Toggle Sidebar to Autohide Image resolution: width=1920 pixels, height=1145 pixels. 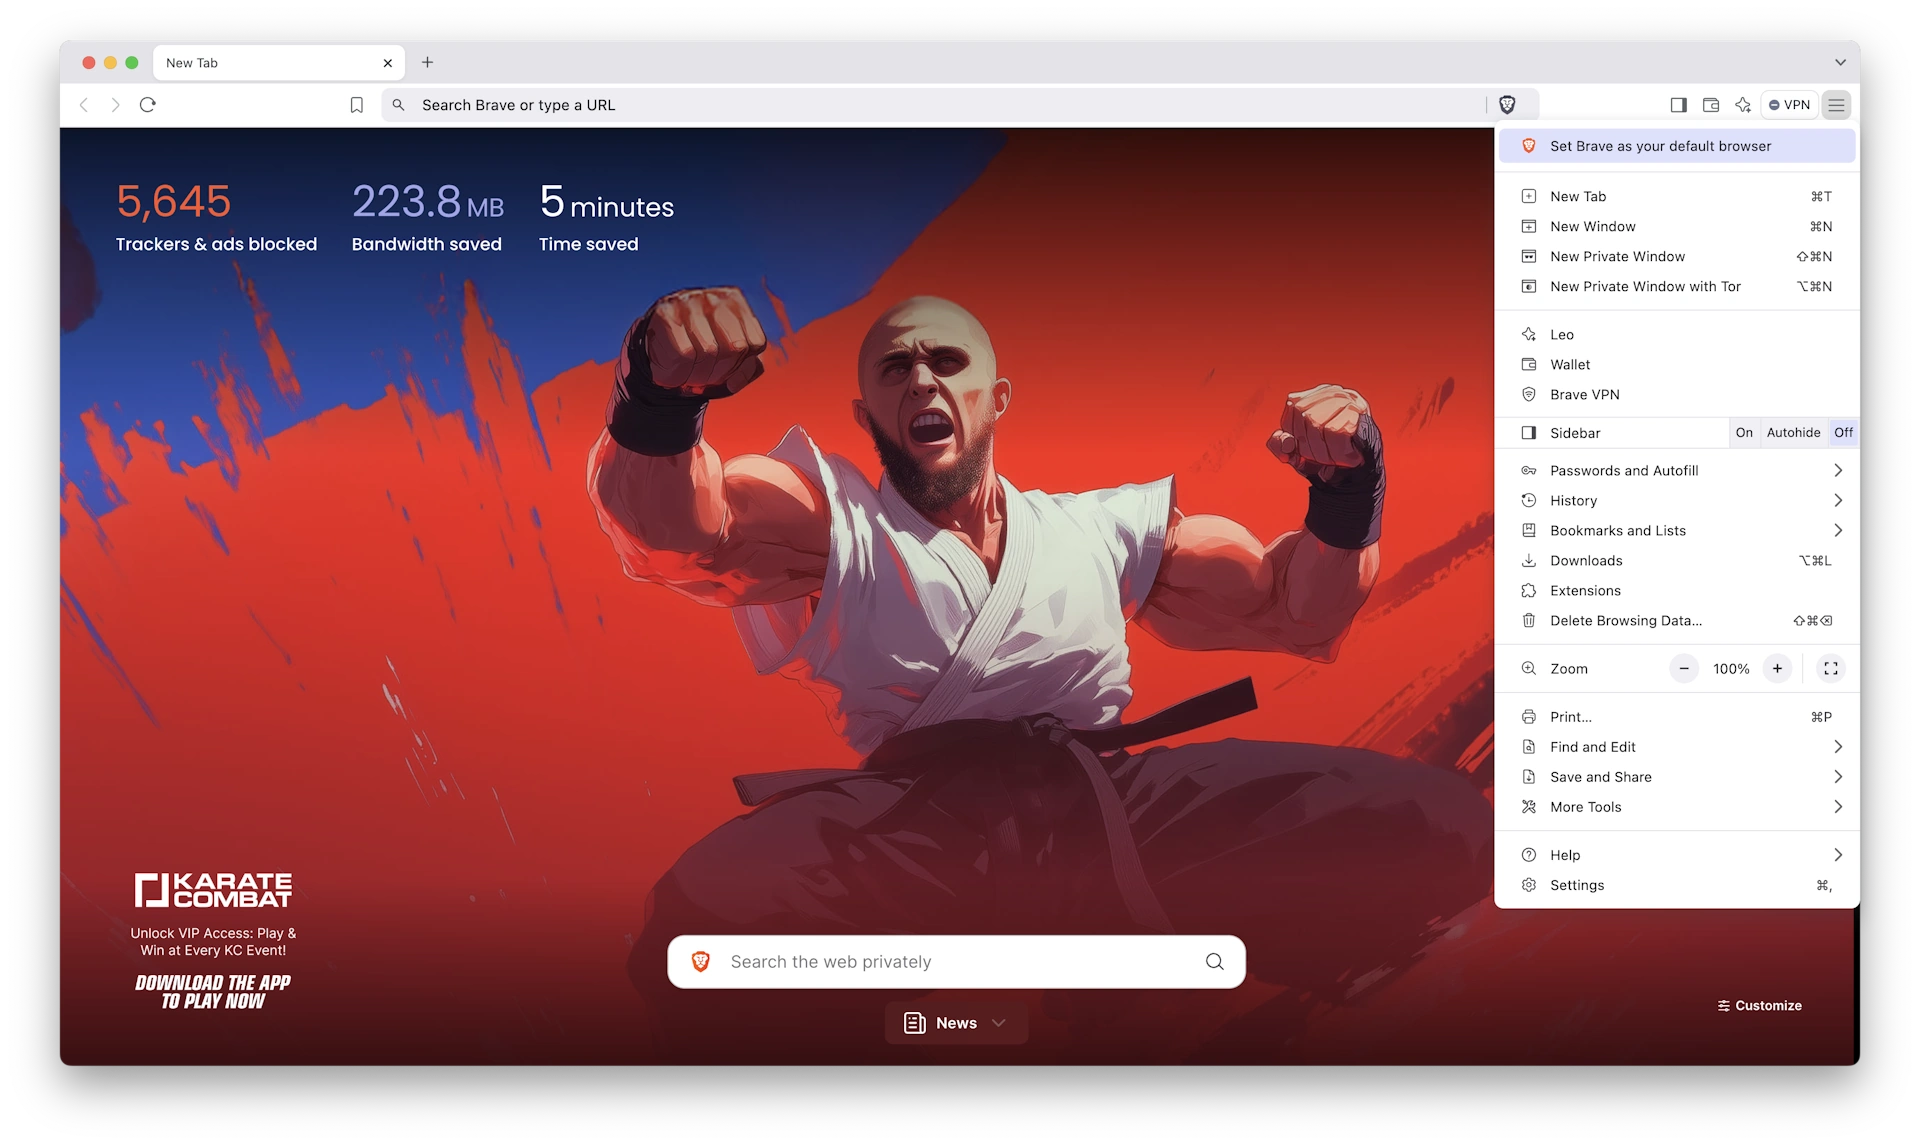[1793, 432]
